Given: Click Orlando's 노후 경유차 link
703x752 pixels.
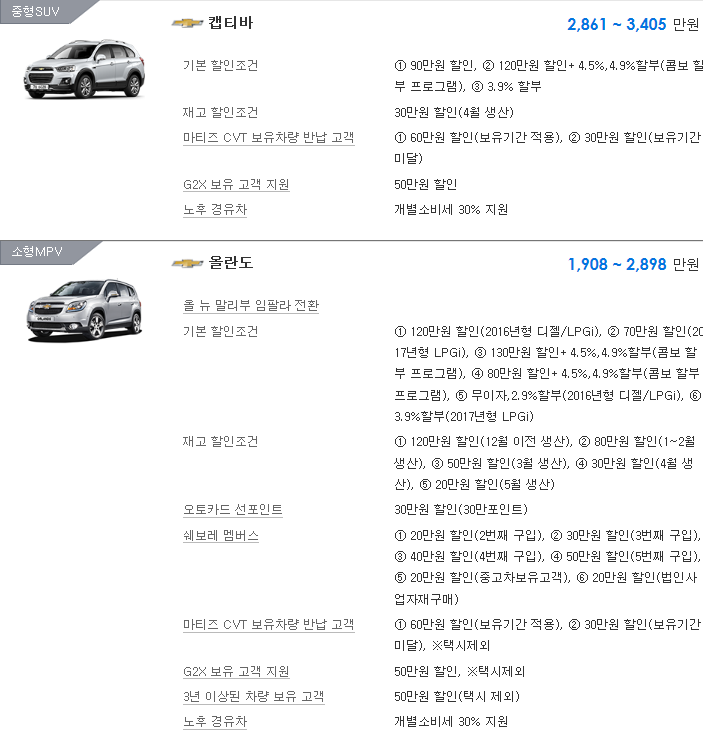Looking at the screenshot, I should (215, 721).
